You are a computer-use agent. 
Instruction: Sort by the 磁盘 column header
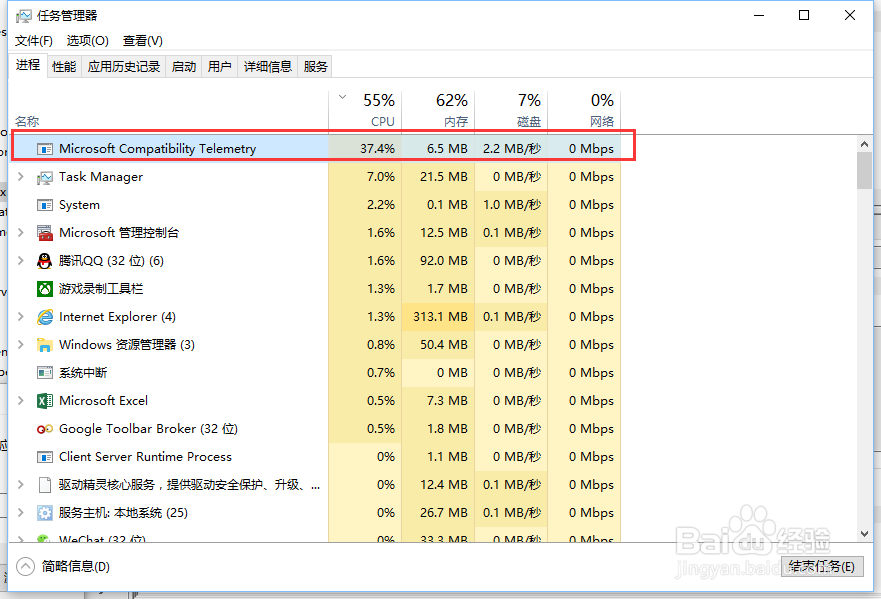511,110
